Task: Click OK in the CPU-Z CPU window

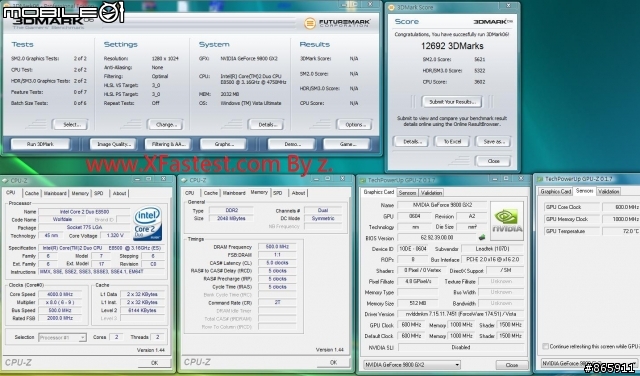Action: [154, 363]
